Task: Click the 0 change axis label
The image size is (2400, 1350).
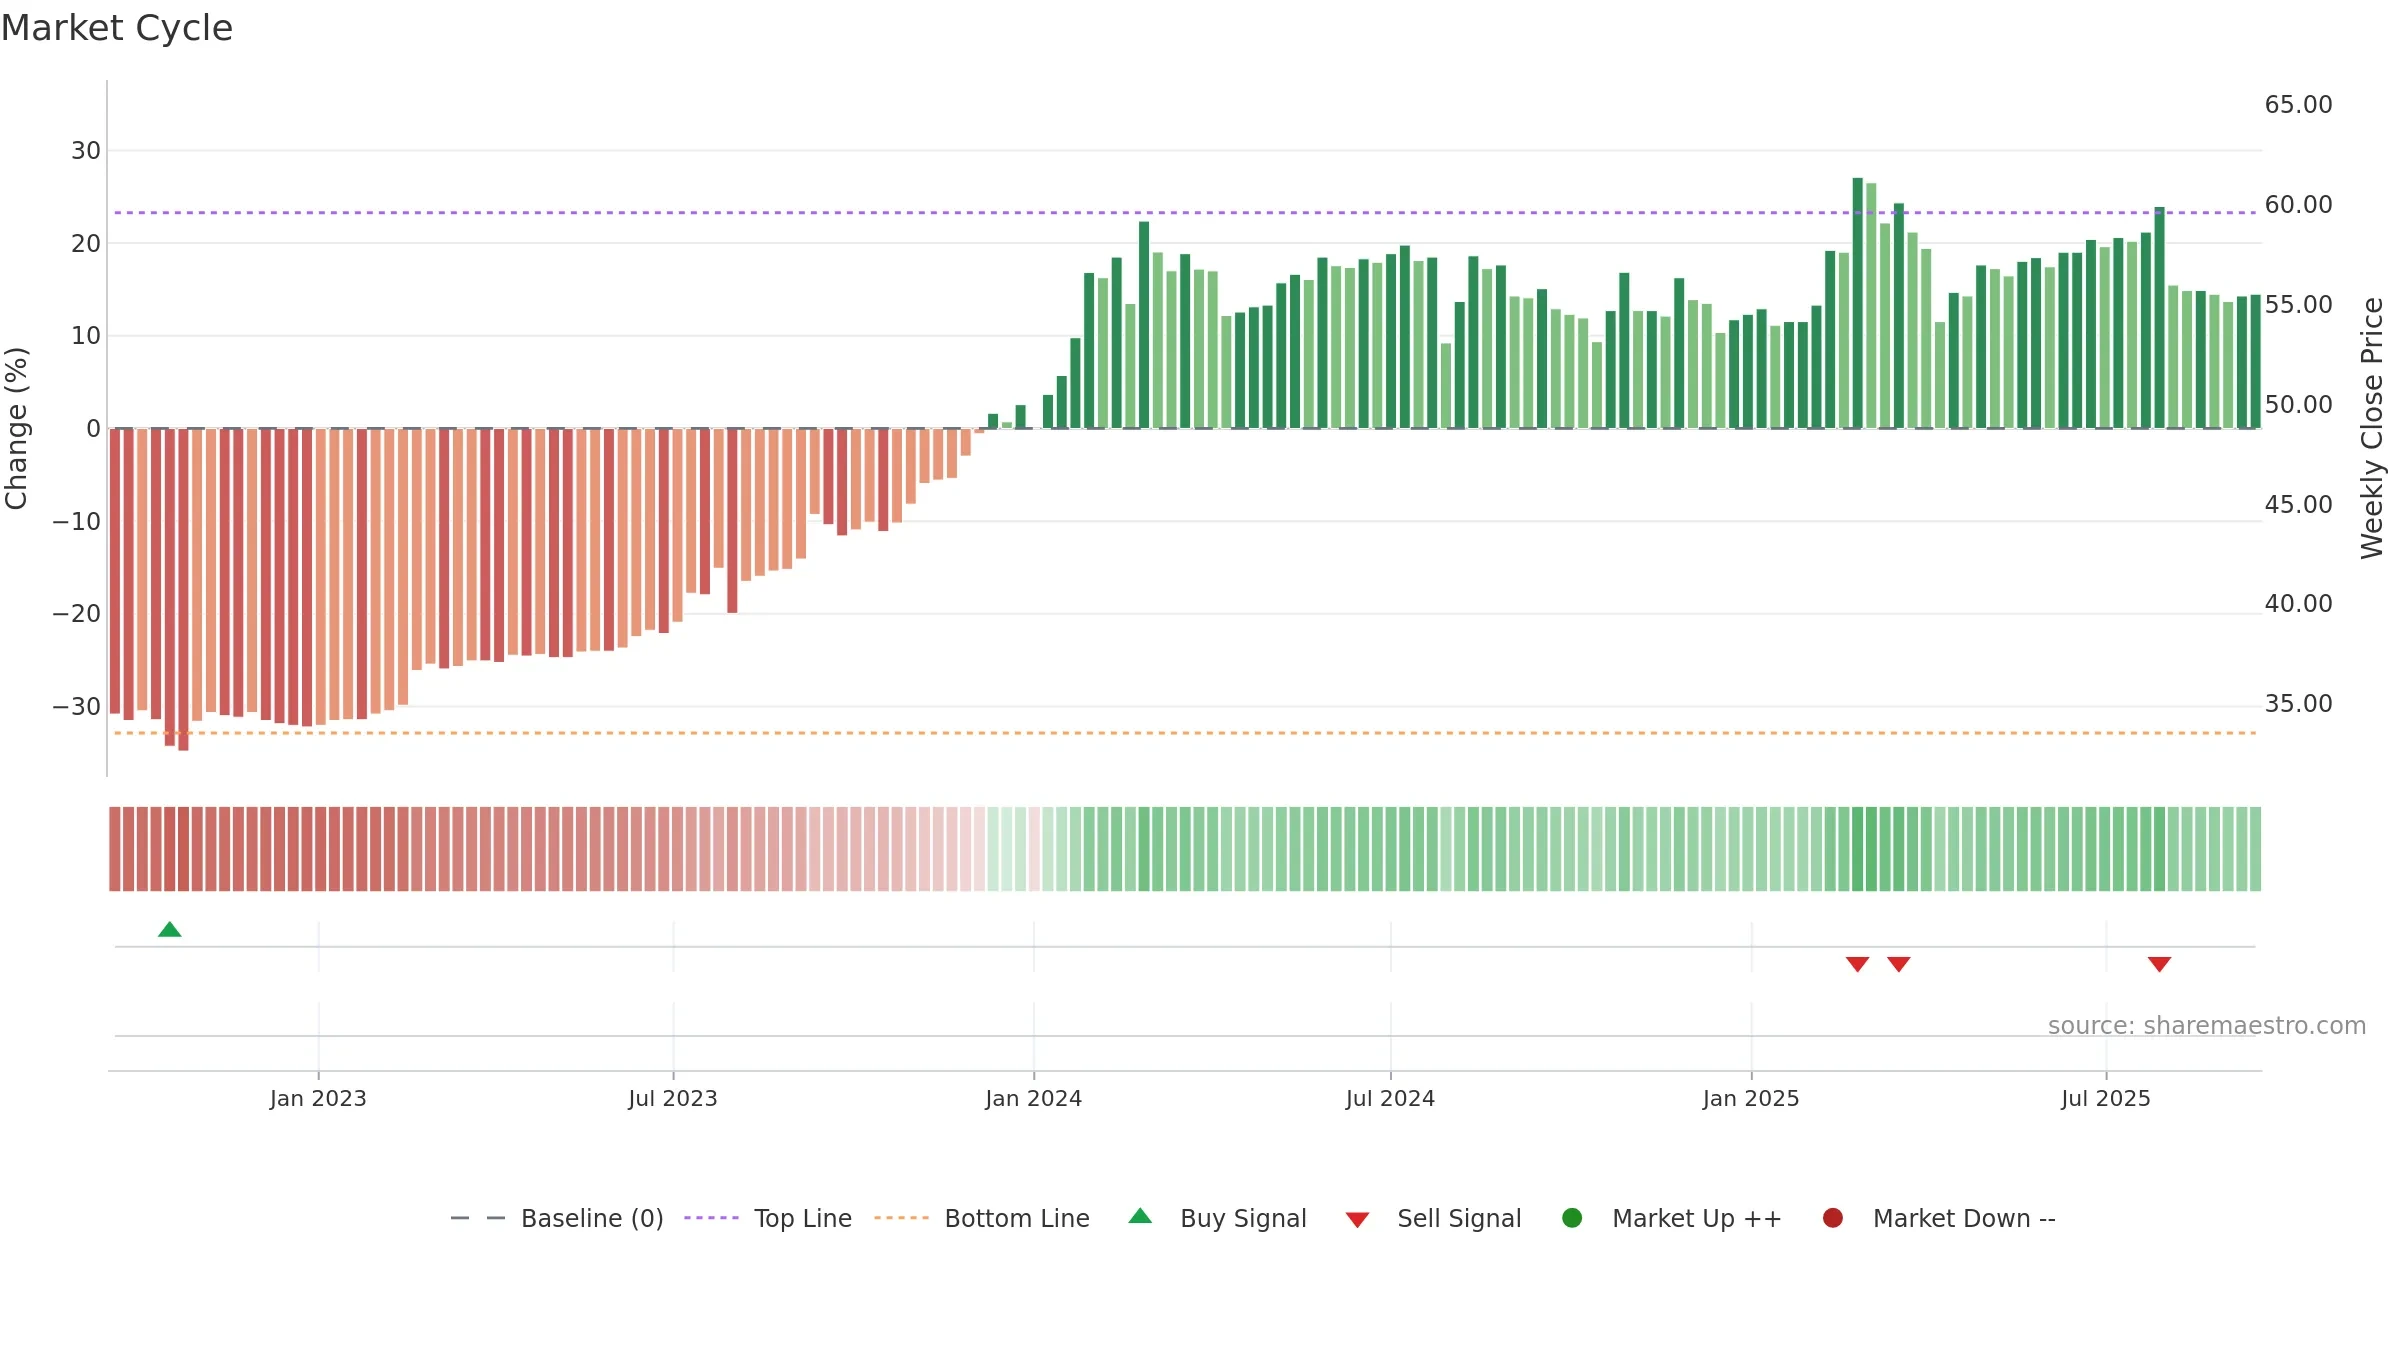Action: pos(94,428)
